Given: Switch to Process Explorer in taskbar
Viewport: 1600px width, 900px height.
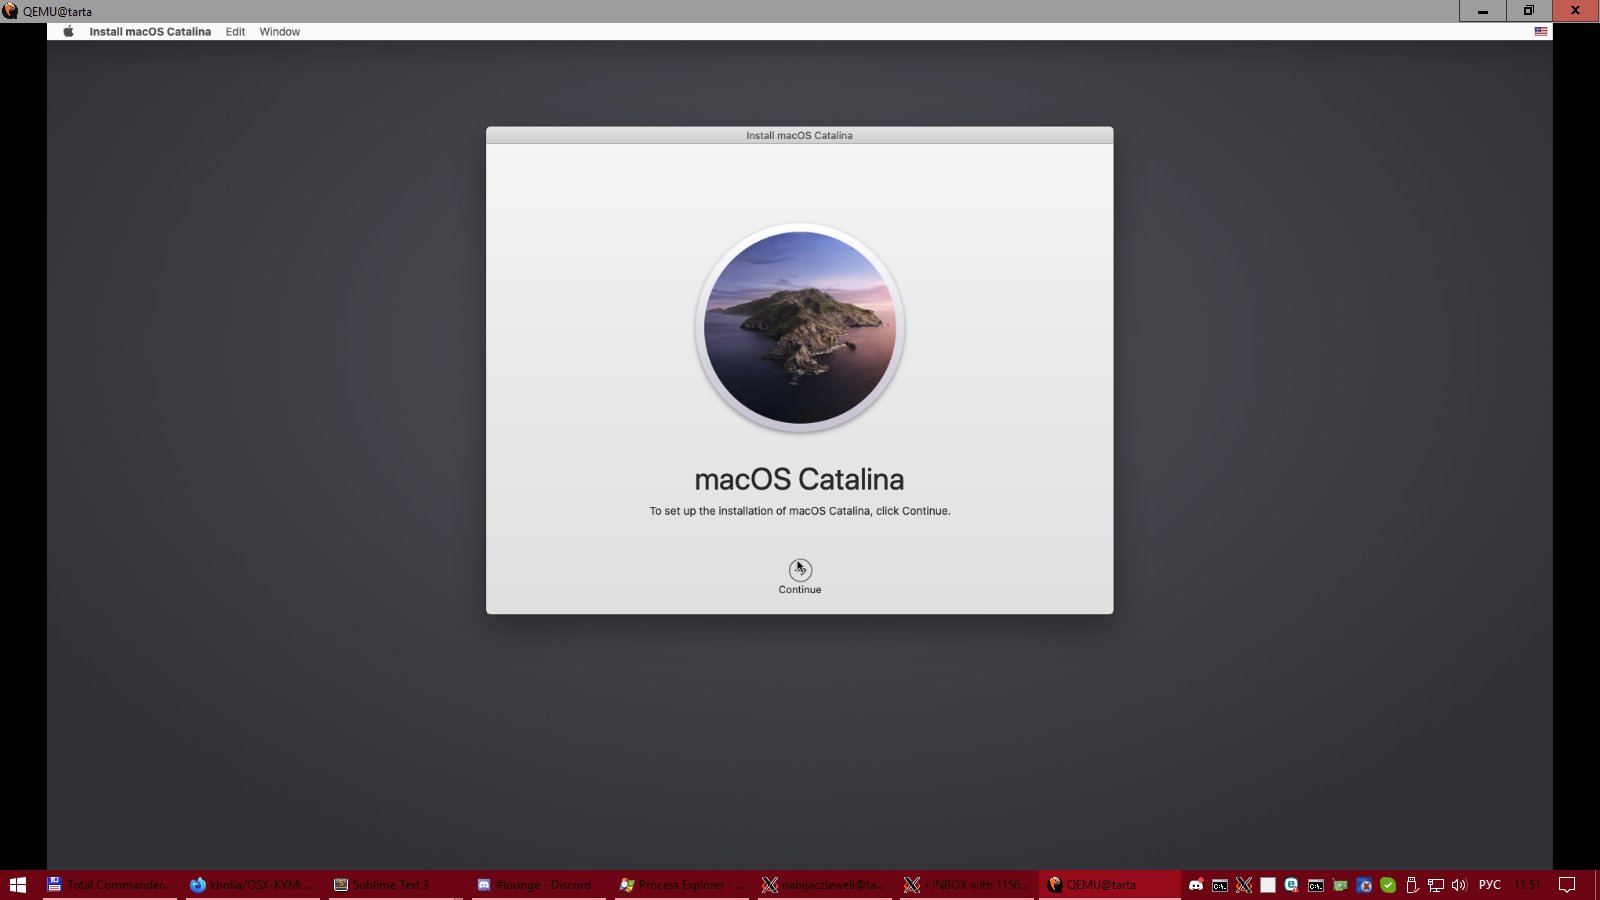Looking at the screenshot, I should point(681,885).
